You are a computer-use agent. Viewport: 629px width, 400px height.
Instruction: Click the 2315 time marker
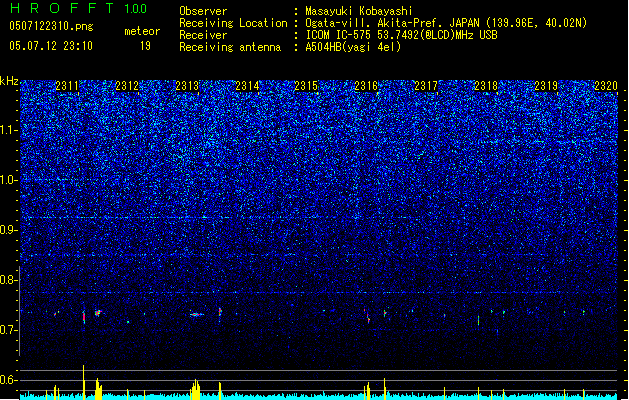[x=306, y=85]
